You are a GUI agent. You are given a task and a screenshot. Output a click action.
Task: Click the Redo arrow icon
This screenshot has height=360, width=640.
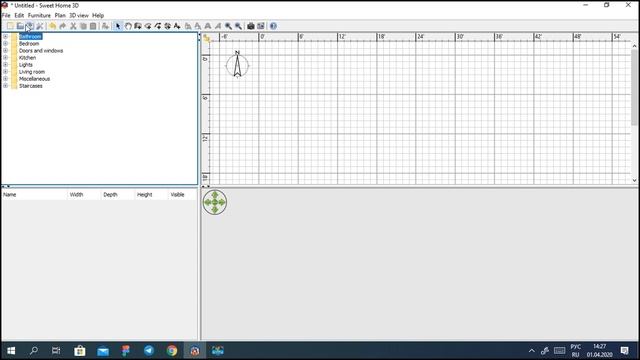tap(62, 26)
